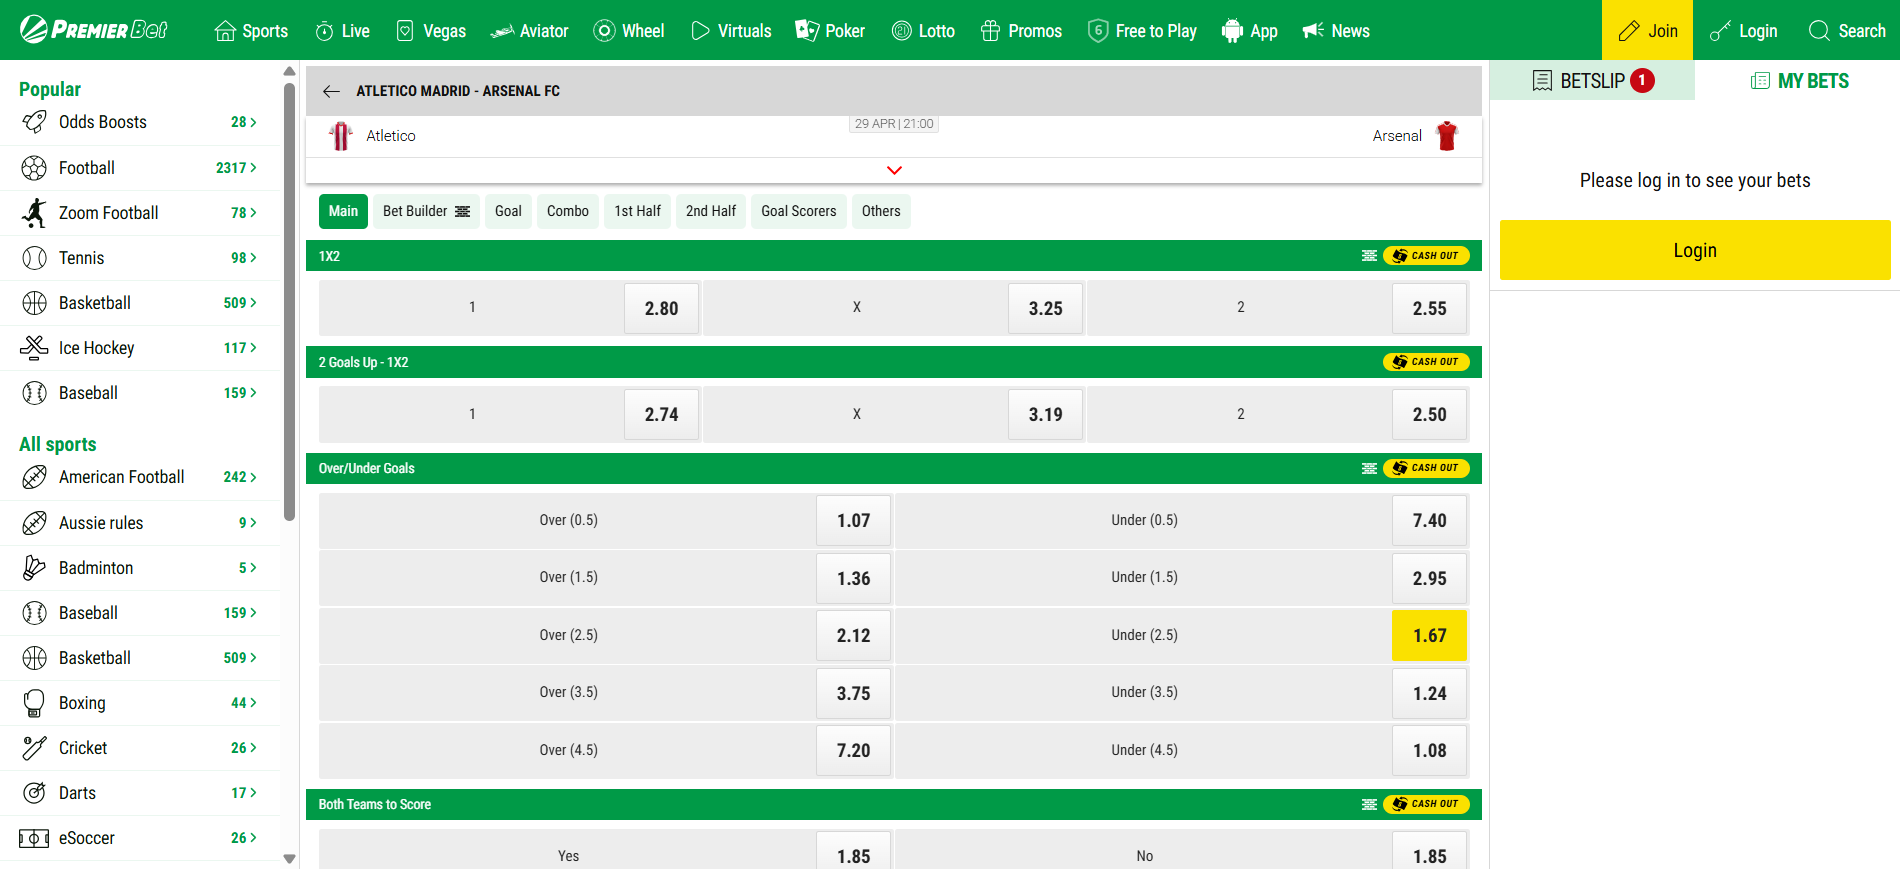Open the 2nd Half tab
This screenshot has width=1900, height=869.
[711, 211]
